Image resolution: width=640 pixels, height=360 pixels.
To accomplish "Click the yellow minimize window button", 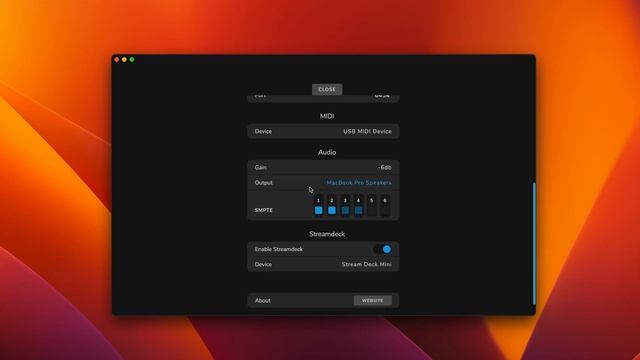I will (x=124, y=60).
